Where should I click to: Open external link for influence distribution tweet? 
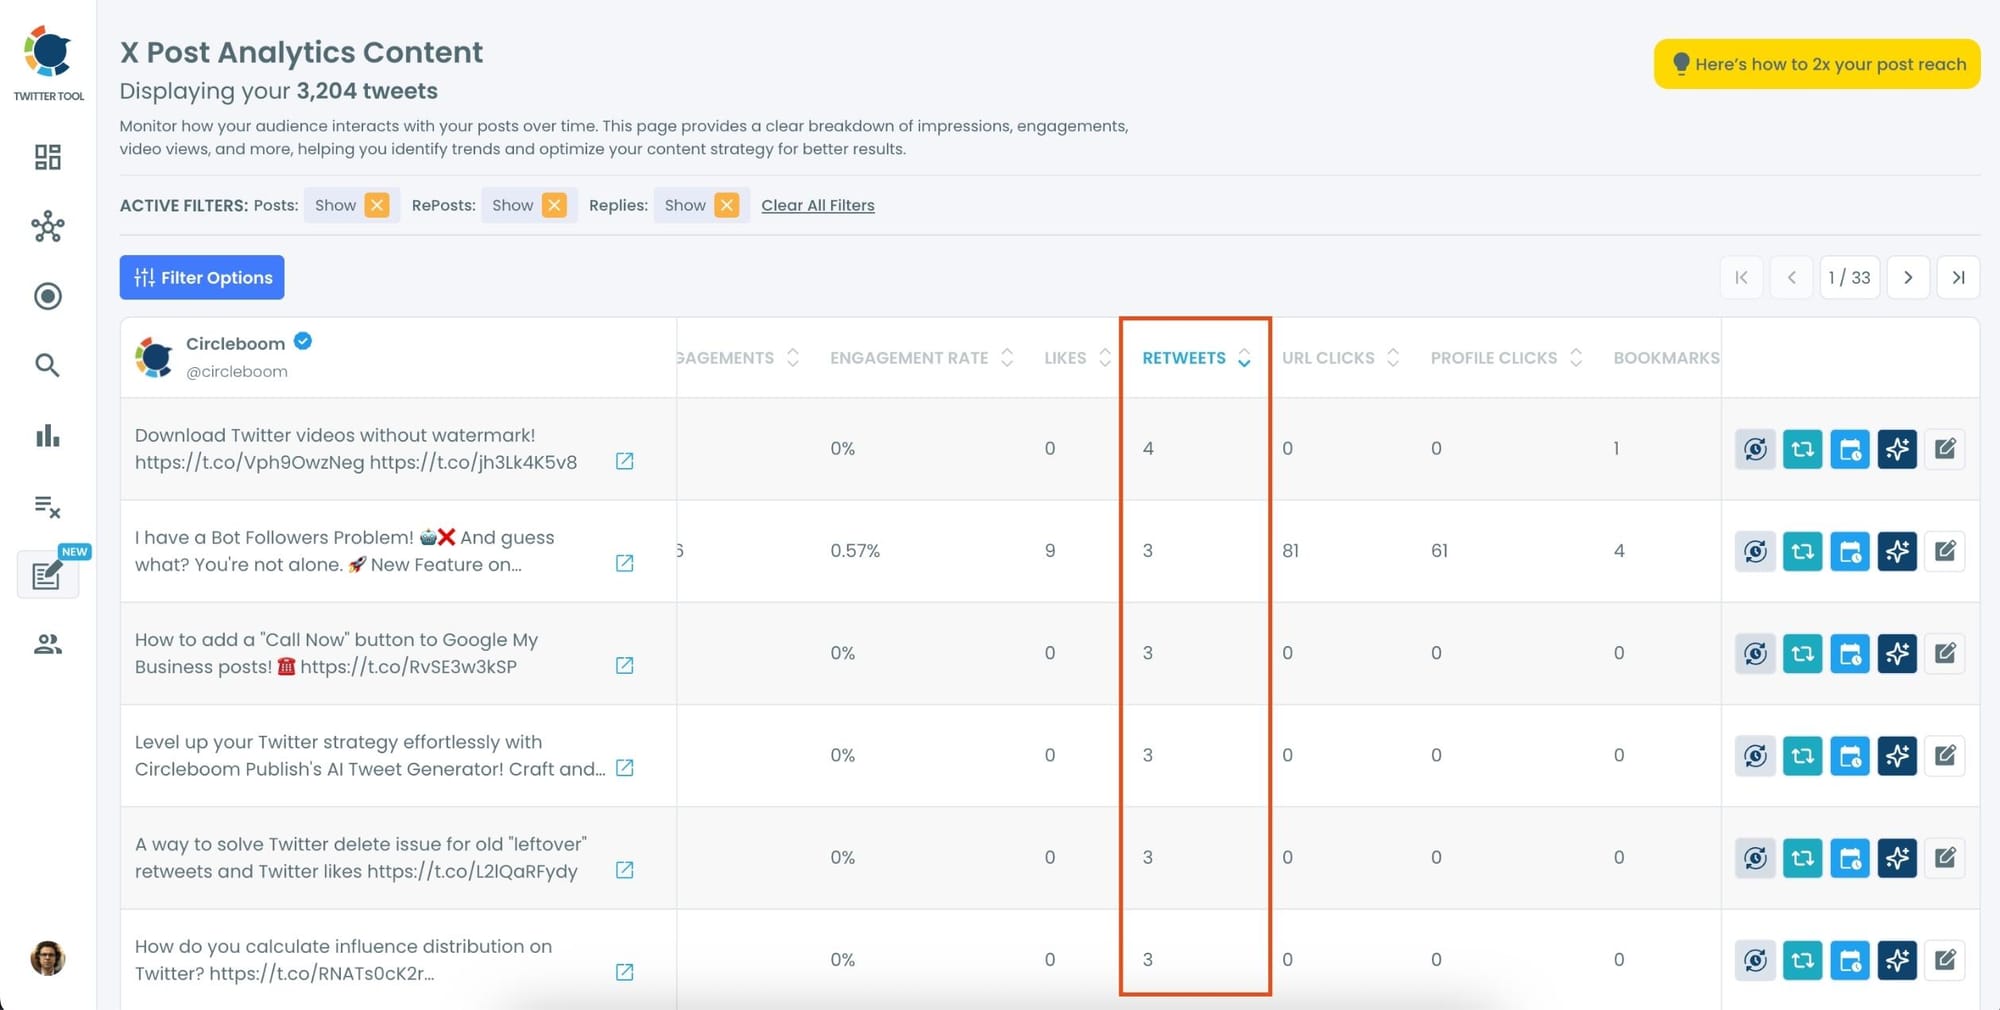point(624,972)
